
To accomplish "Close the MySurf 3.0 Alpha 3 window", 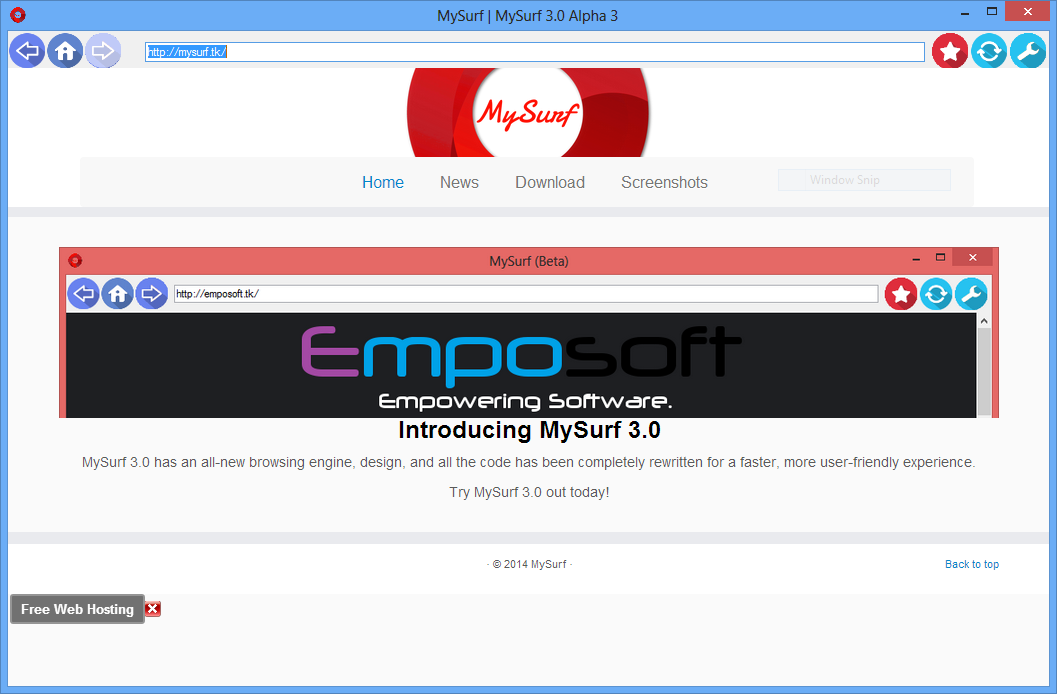I will coord(1027,11).
